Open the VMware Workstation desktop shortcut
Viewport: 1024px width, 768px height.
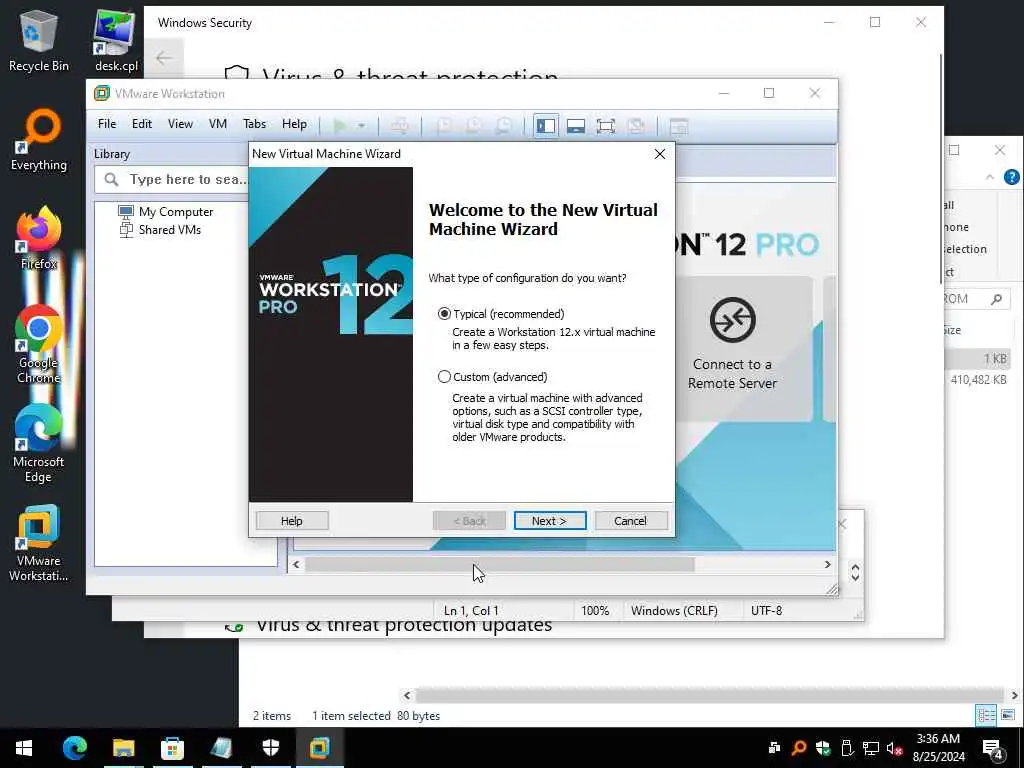tap(39, 543)
